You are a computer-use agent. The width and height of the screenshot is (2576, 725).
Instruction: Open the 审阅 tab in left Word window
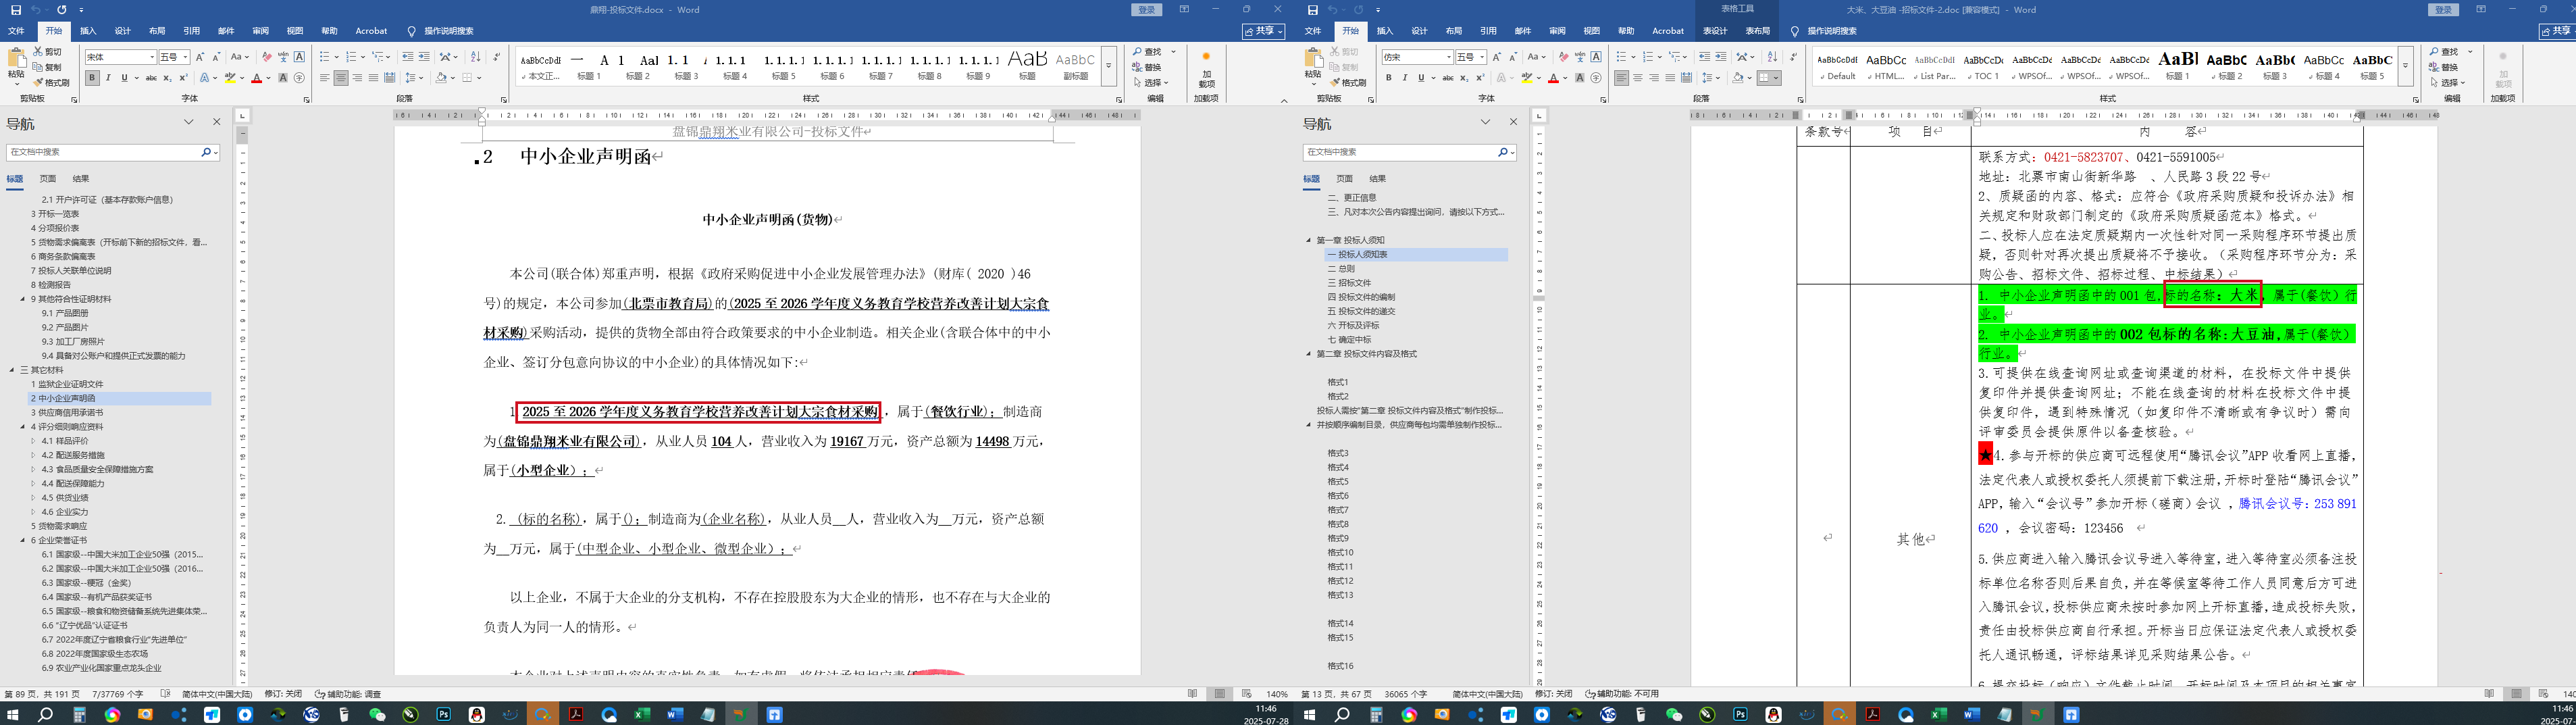[260, 31]
